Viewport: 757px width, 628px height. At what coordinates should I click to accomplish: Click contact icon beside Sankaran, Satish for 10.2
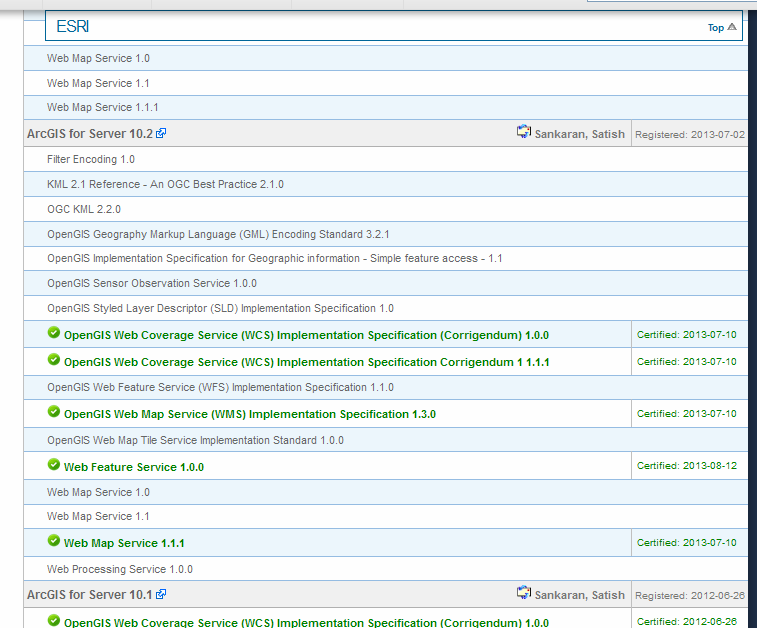[524, 131]
